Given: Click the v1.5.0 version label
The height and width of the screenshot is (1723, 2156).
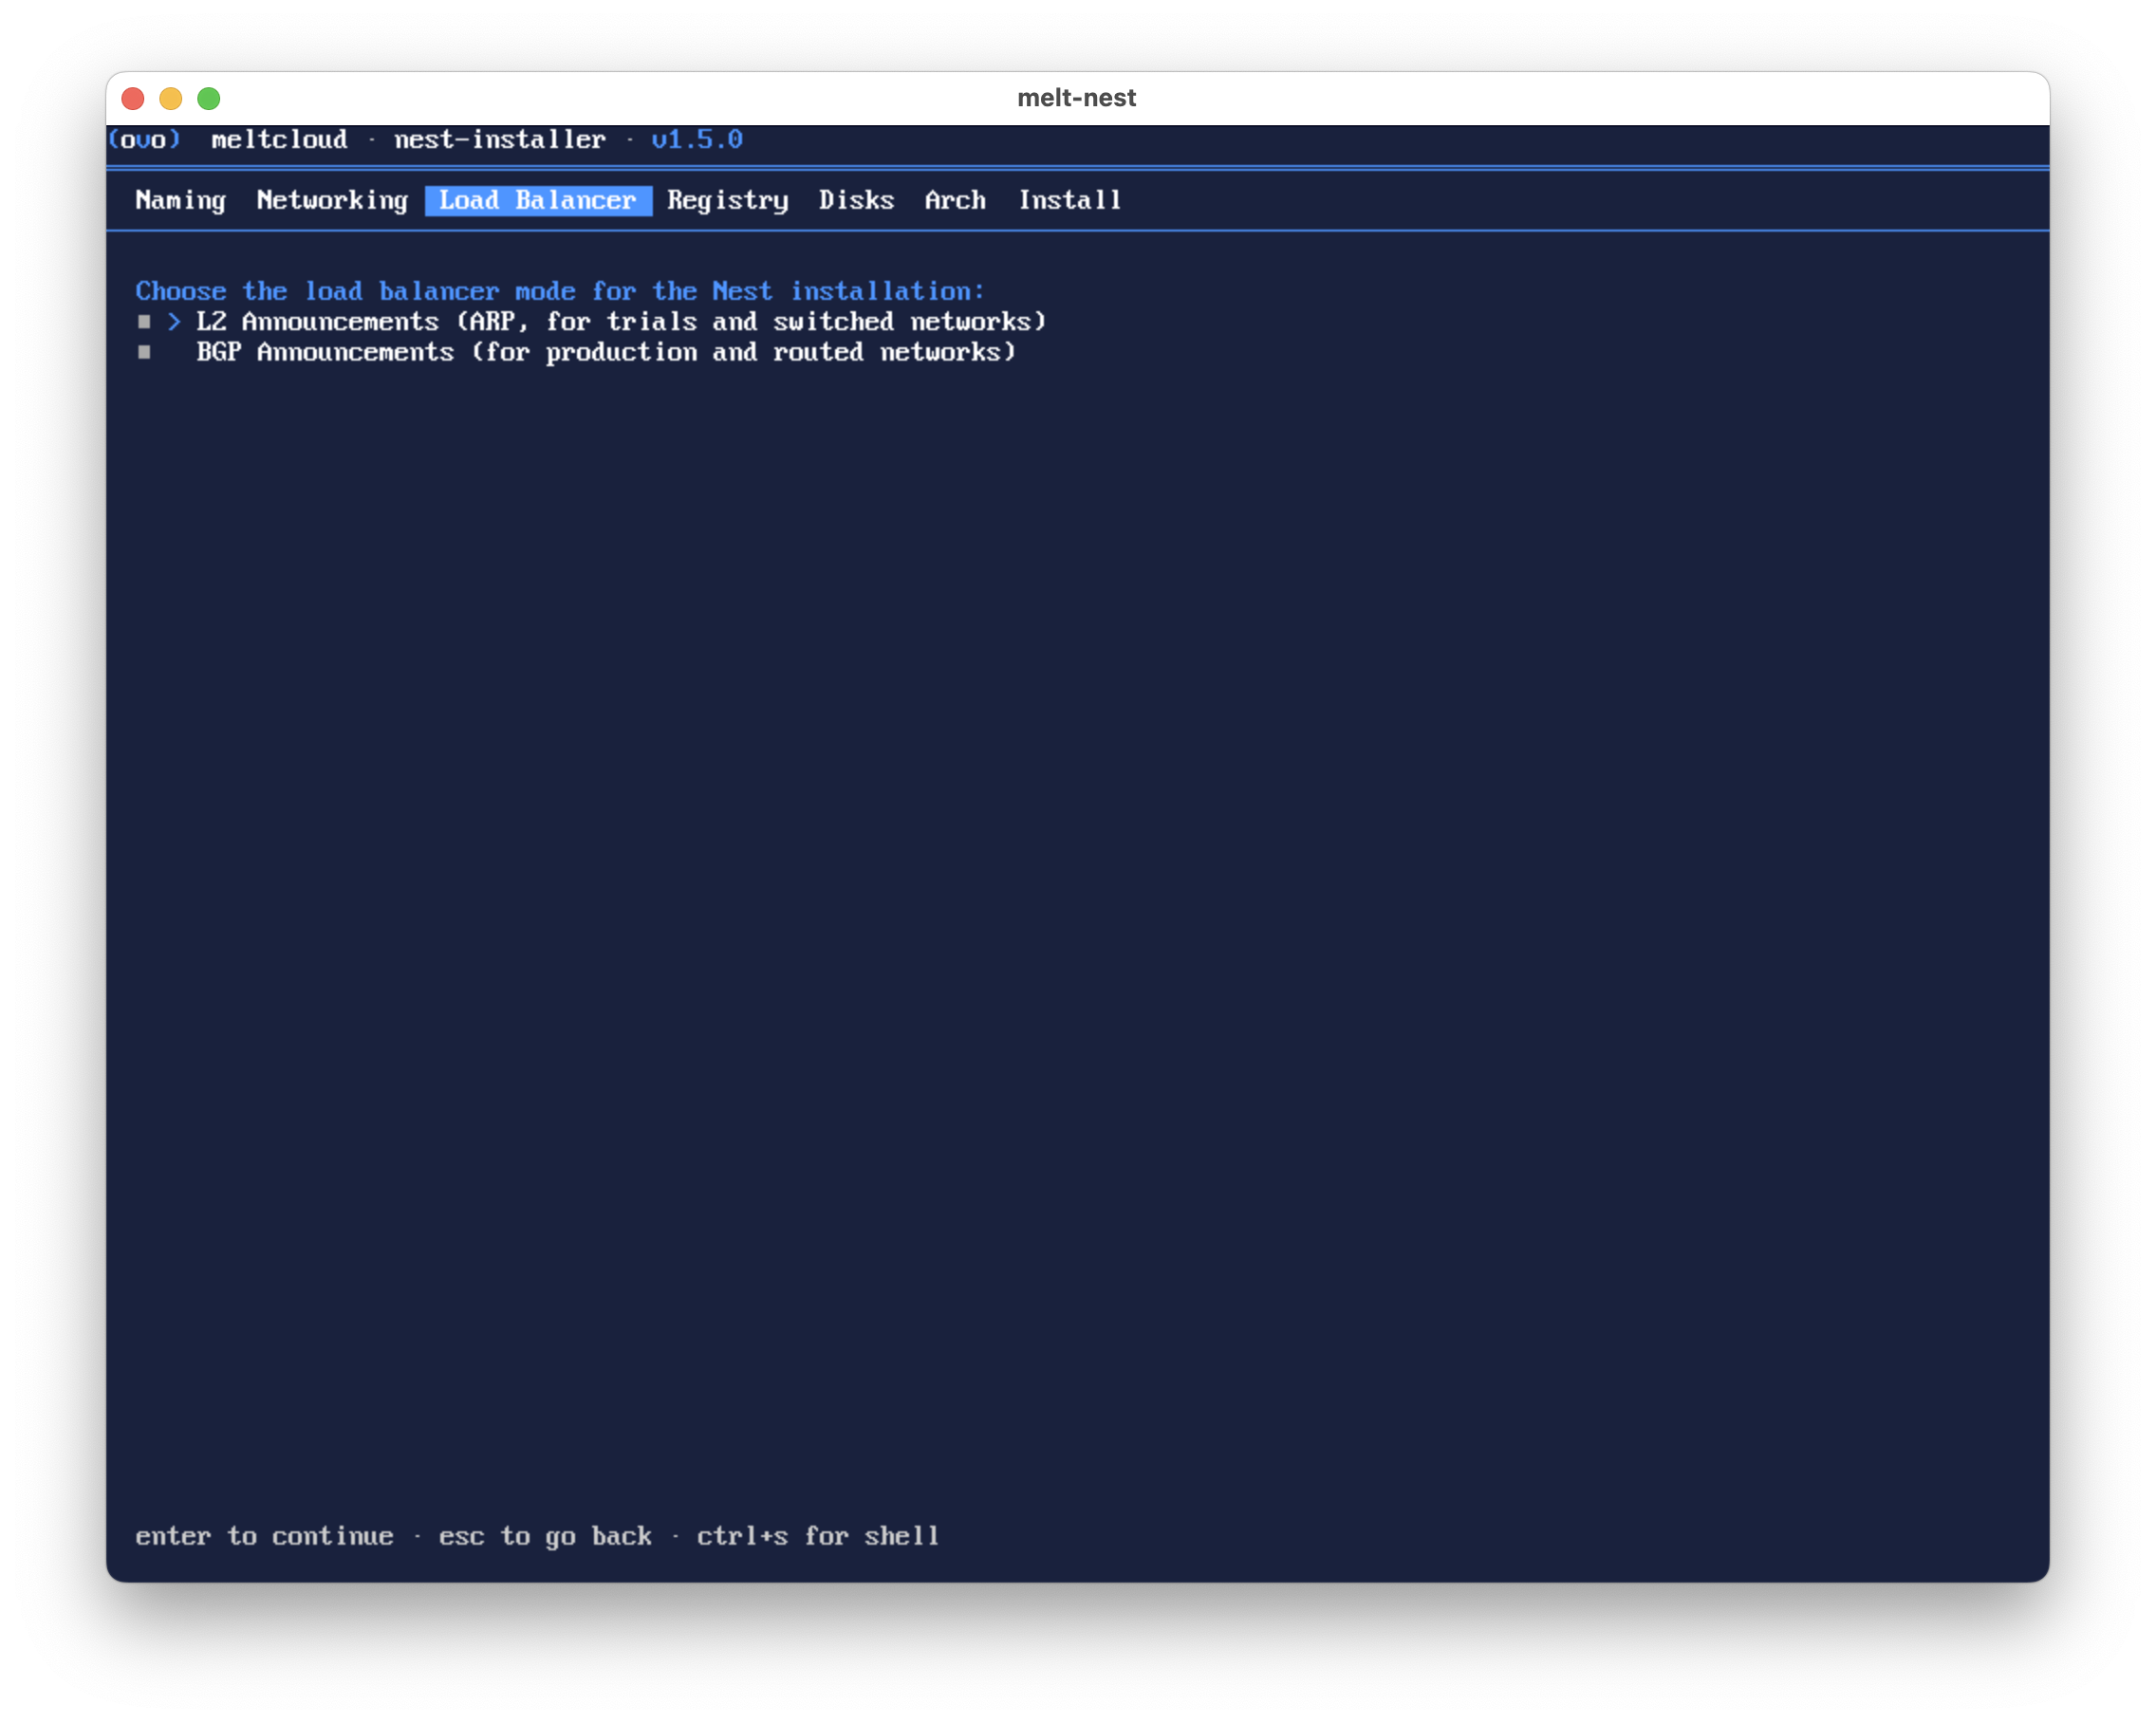Looking at the screenshot, I should 697,139.
